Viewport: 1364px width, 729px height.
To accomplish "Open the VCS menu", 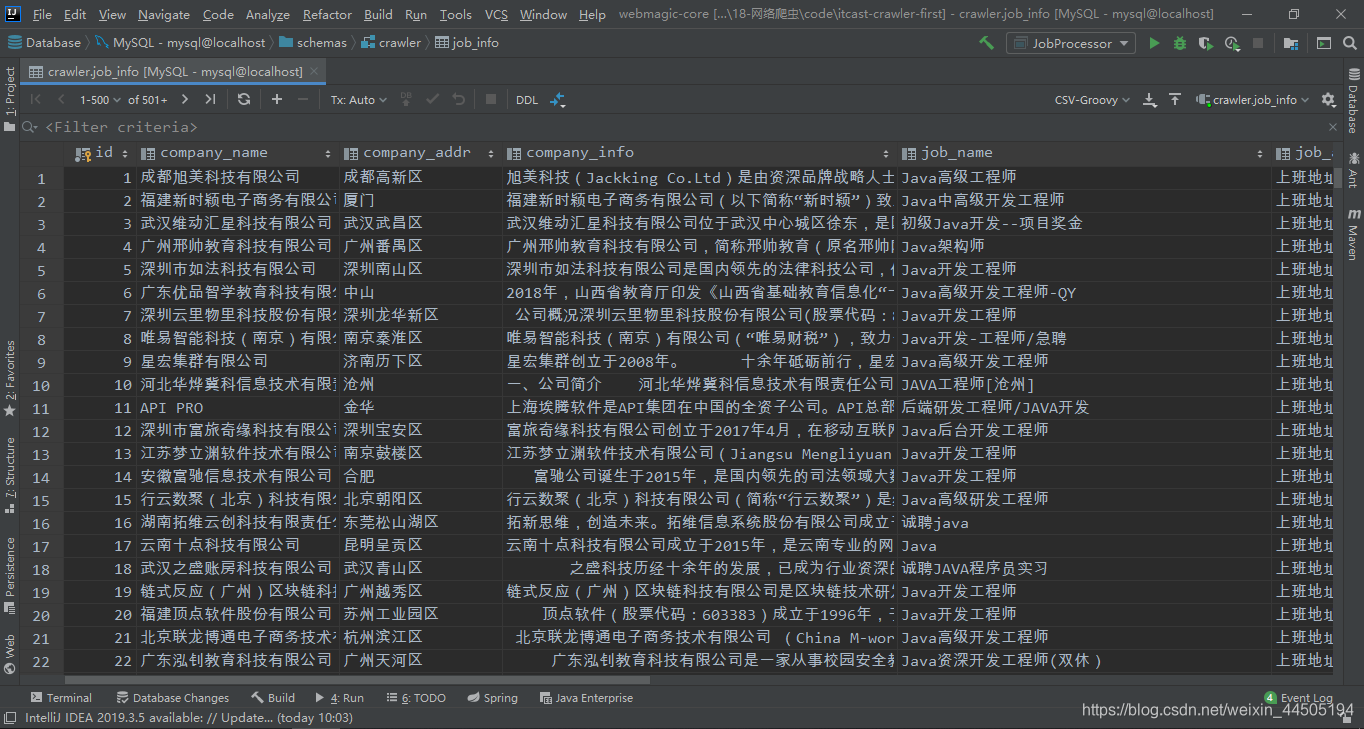I will pyautogui.click(x=496, y=14).
